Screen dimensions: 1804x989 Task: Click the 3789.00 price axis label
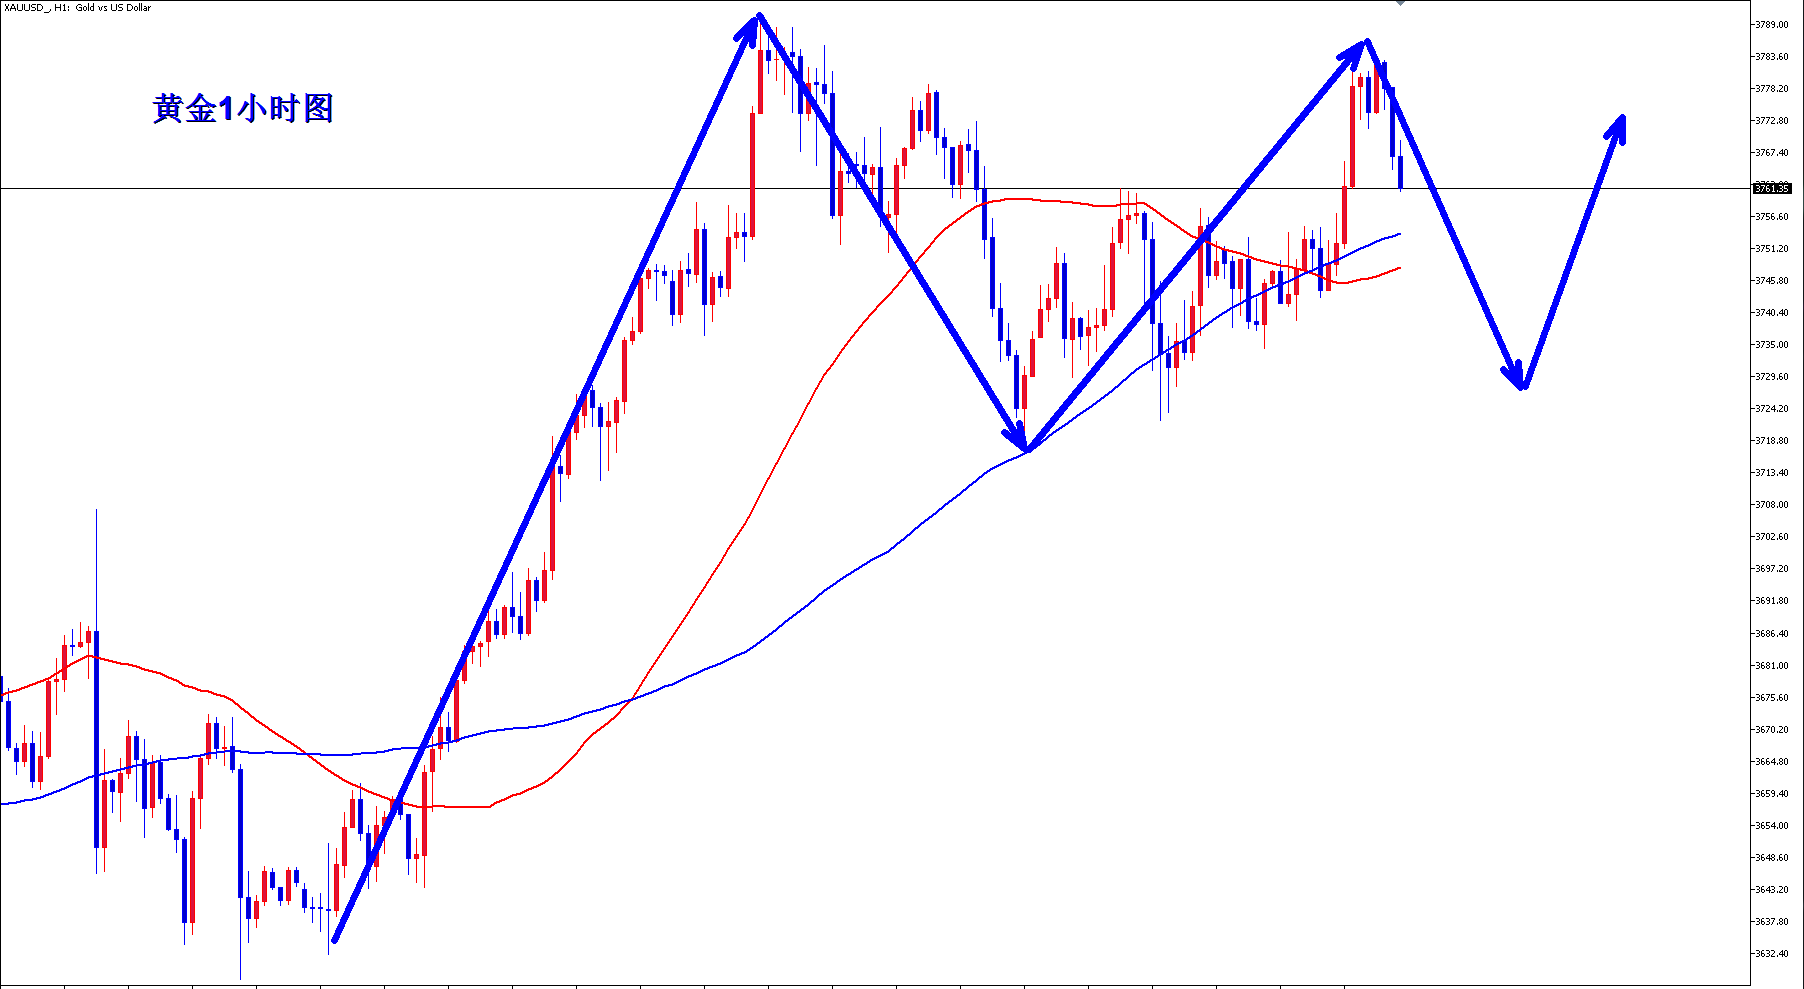[x=1772, y=25]
